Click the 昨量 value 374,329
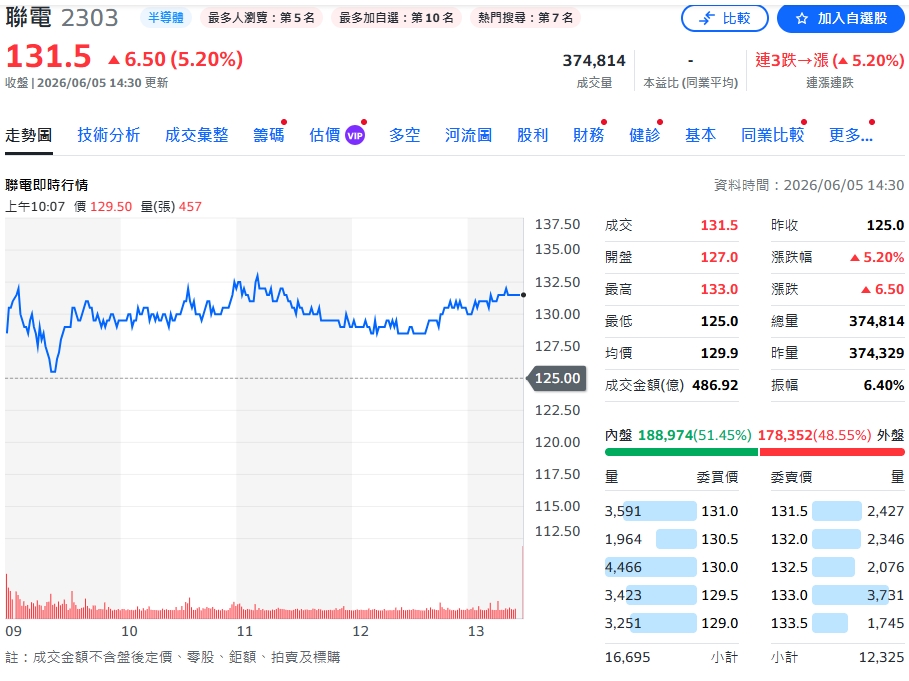Screen dimensions: 909x681 click(x=877, y=353)
